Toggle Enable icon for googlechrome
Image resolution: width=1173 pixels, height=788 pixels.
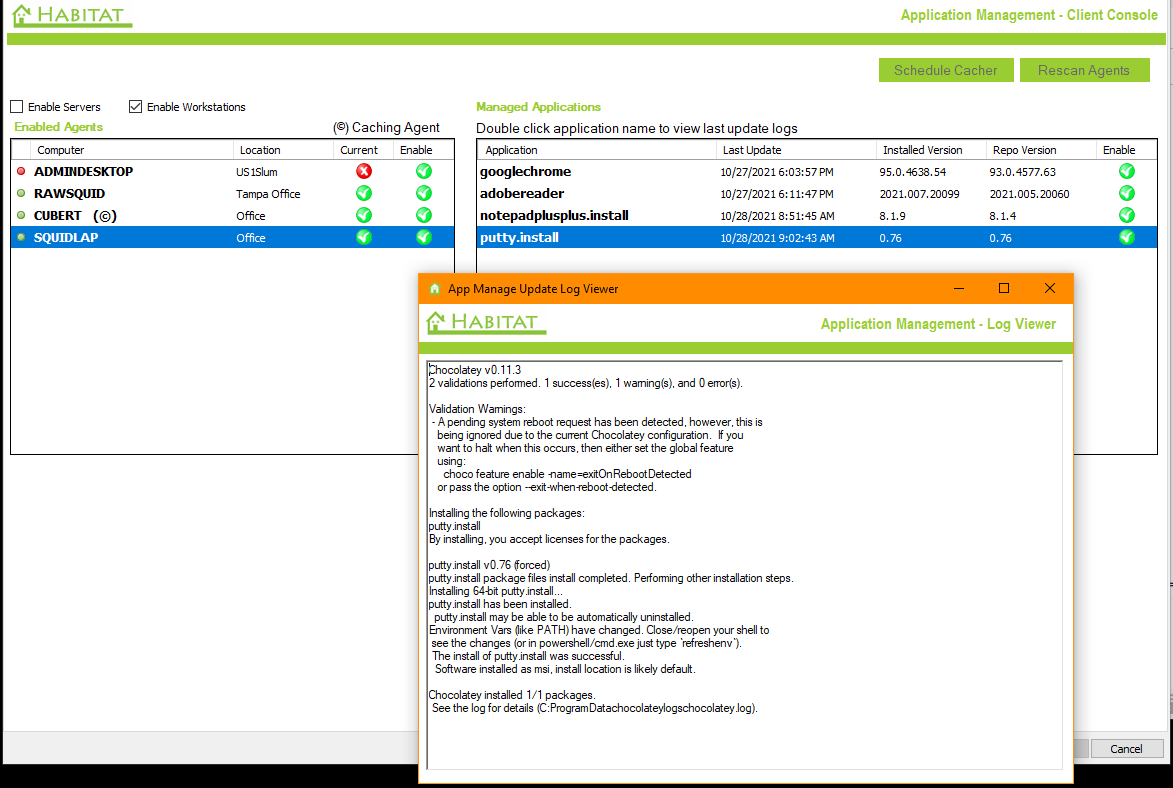1127,172
